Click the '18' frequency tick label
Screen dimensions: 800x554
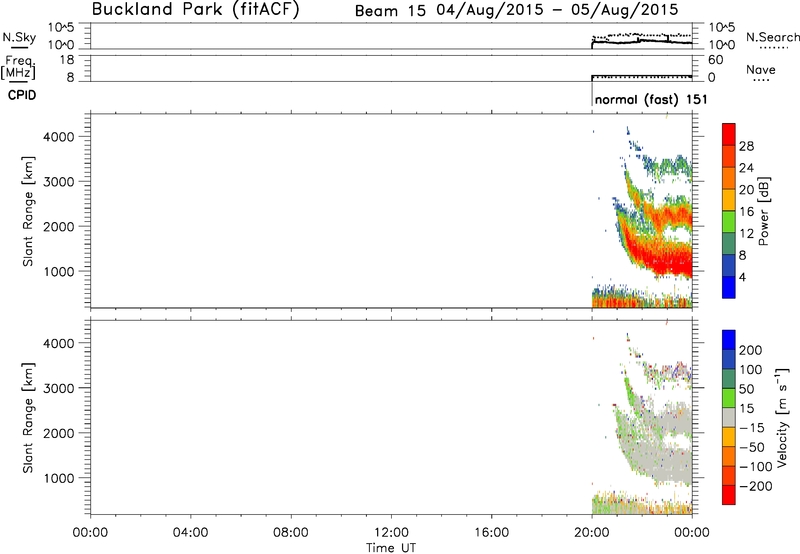tap(66, 60)
